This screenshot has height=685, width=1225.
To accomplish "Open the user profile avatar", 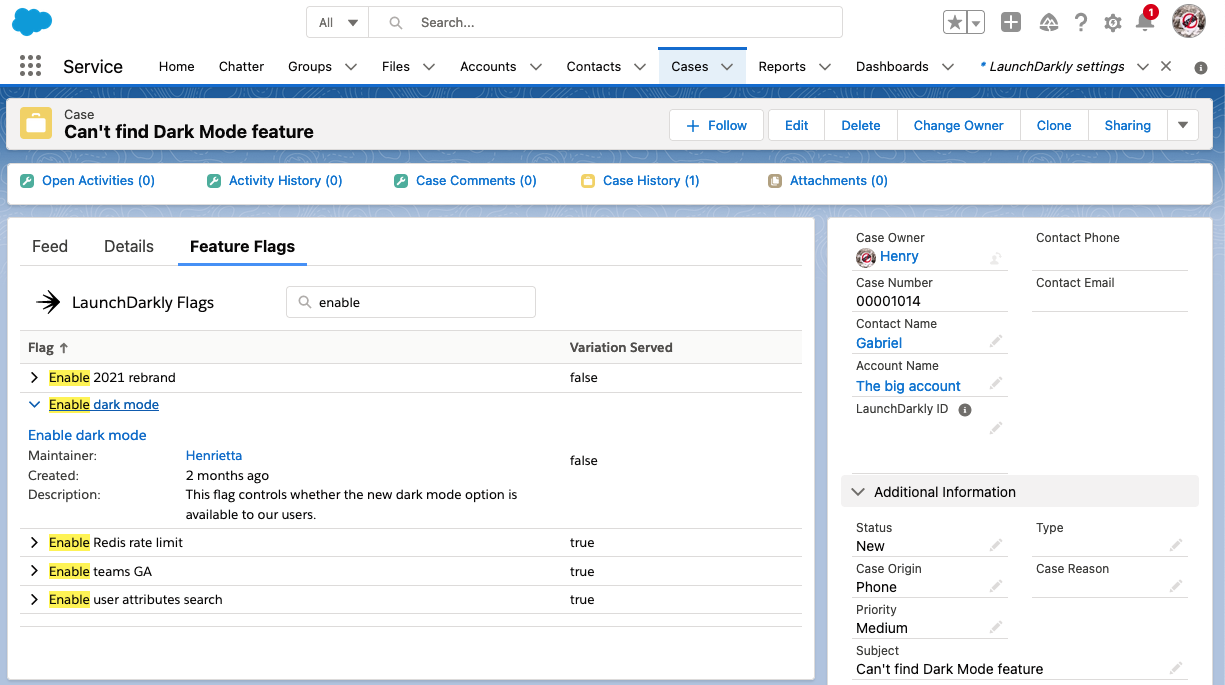I will (1188, 21).
